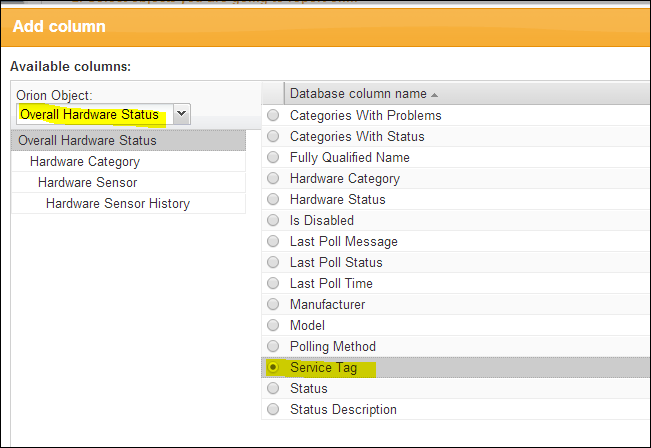Viewport: 651px width, 448px height.
Task: Choose the Fully Qualified Name column
Action: pyautogui.click(x=273, y=158)
